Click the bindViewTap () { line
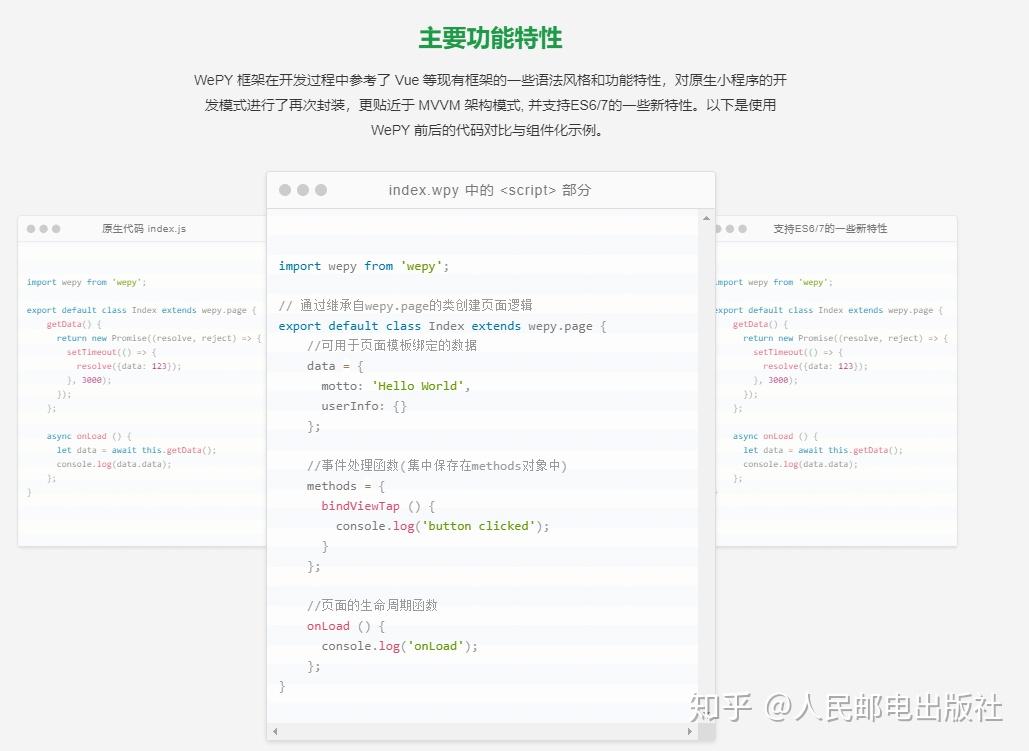The width and height of the screenshot is (1029, 751). click(x=377, y=506)
